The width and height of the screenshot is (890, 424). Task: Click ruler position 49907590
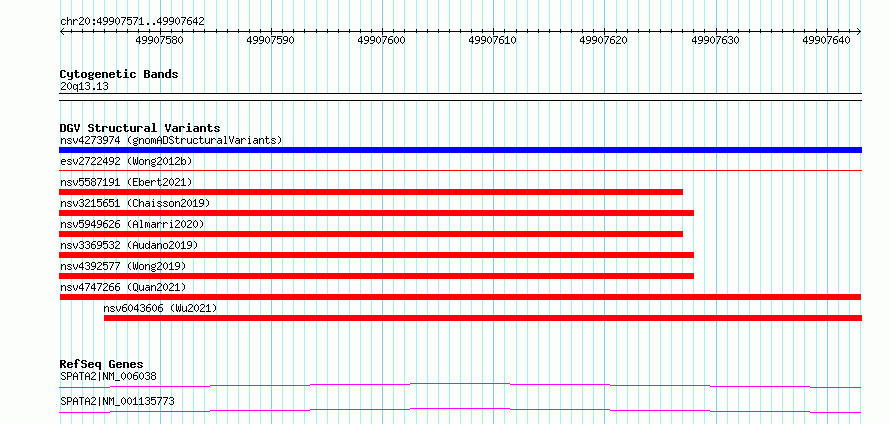point(271,41)
